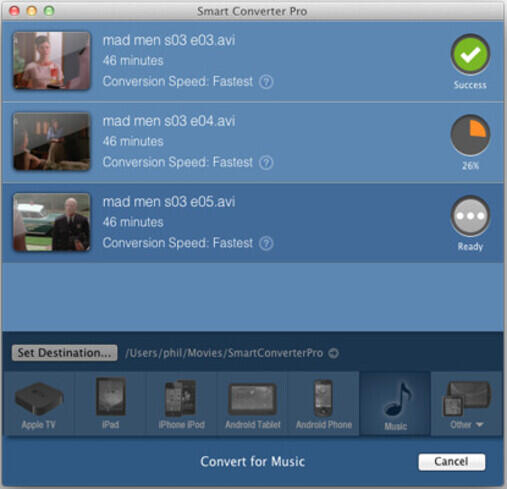Click the Set Destination button
Viewport: 507px width, 489px height.
(x=64, y=353)
